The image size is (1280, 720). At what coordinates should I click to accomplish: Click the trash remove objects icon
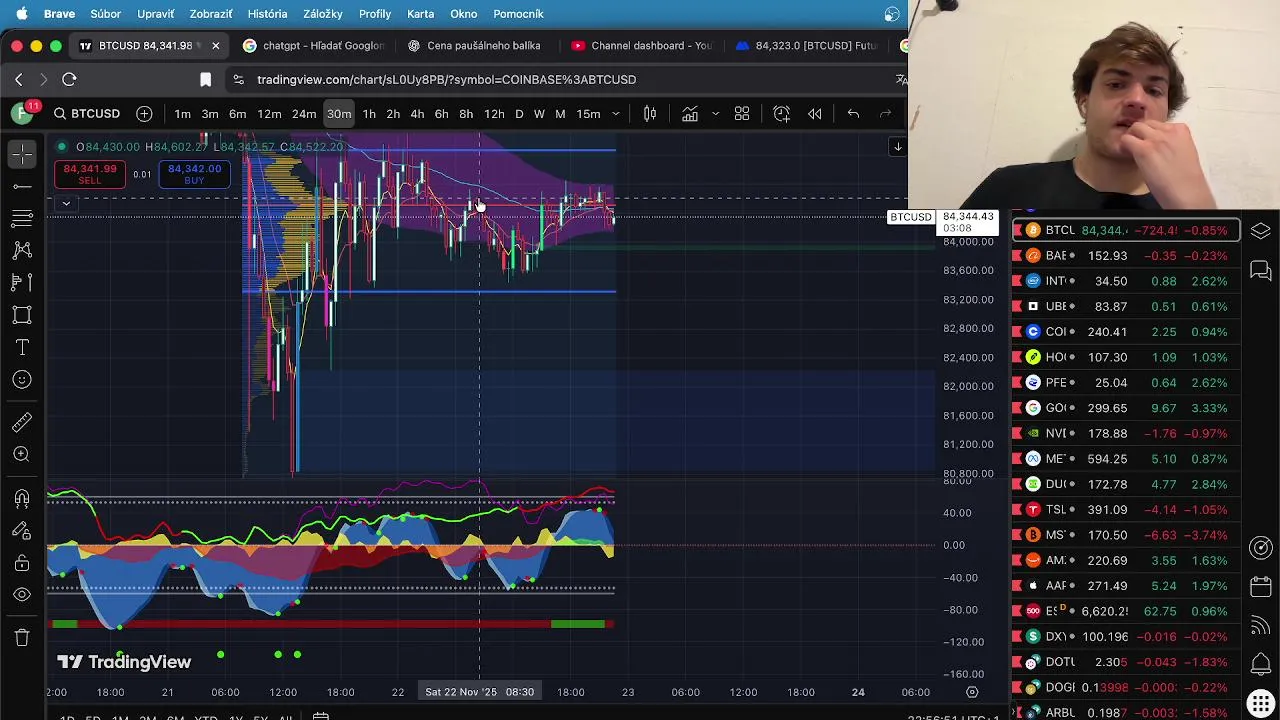[x=22, y=637]
